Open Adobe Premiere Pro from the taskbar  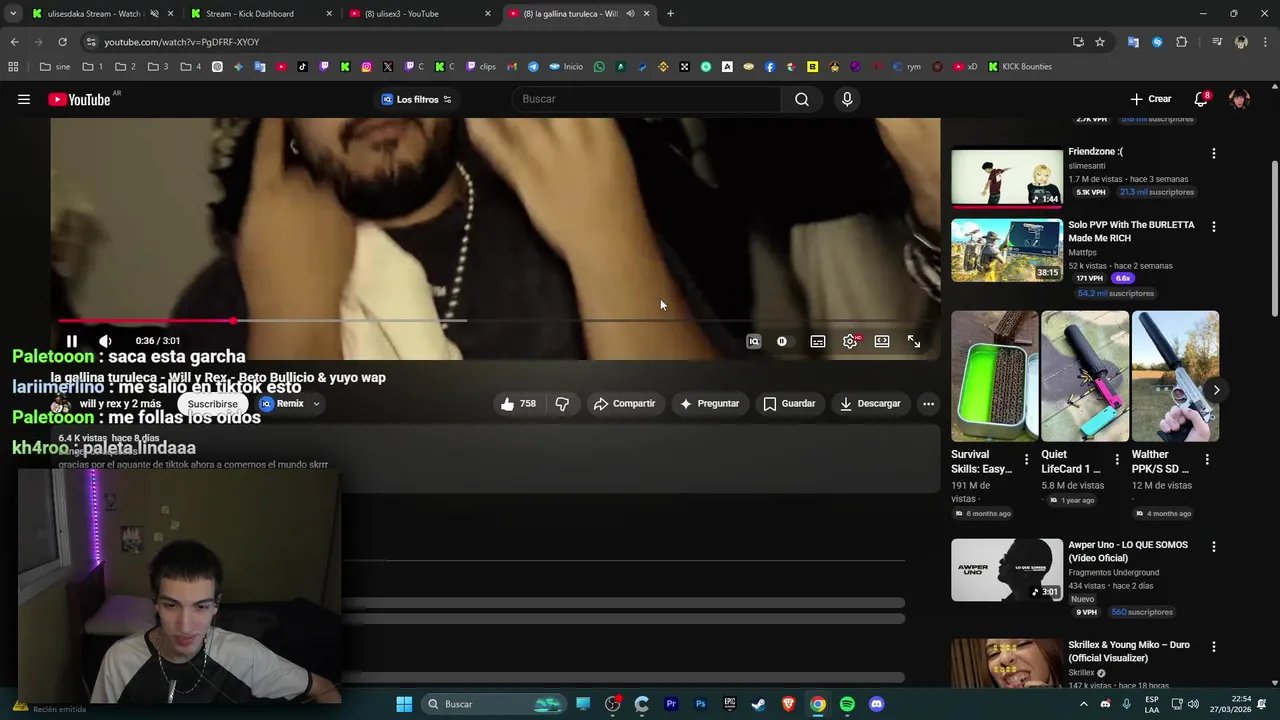[671, 704]
